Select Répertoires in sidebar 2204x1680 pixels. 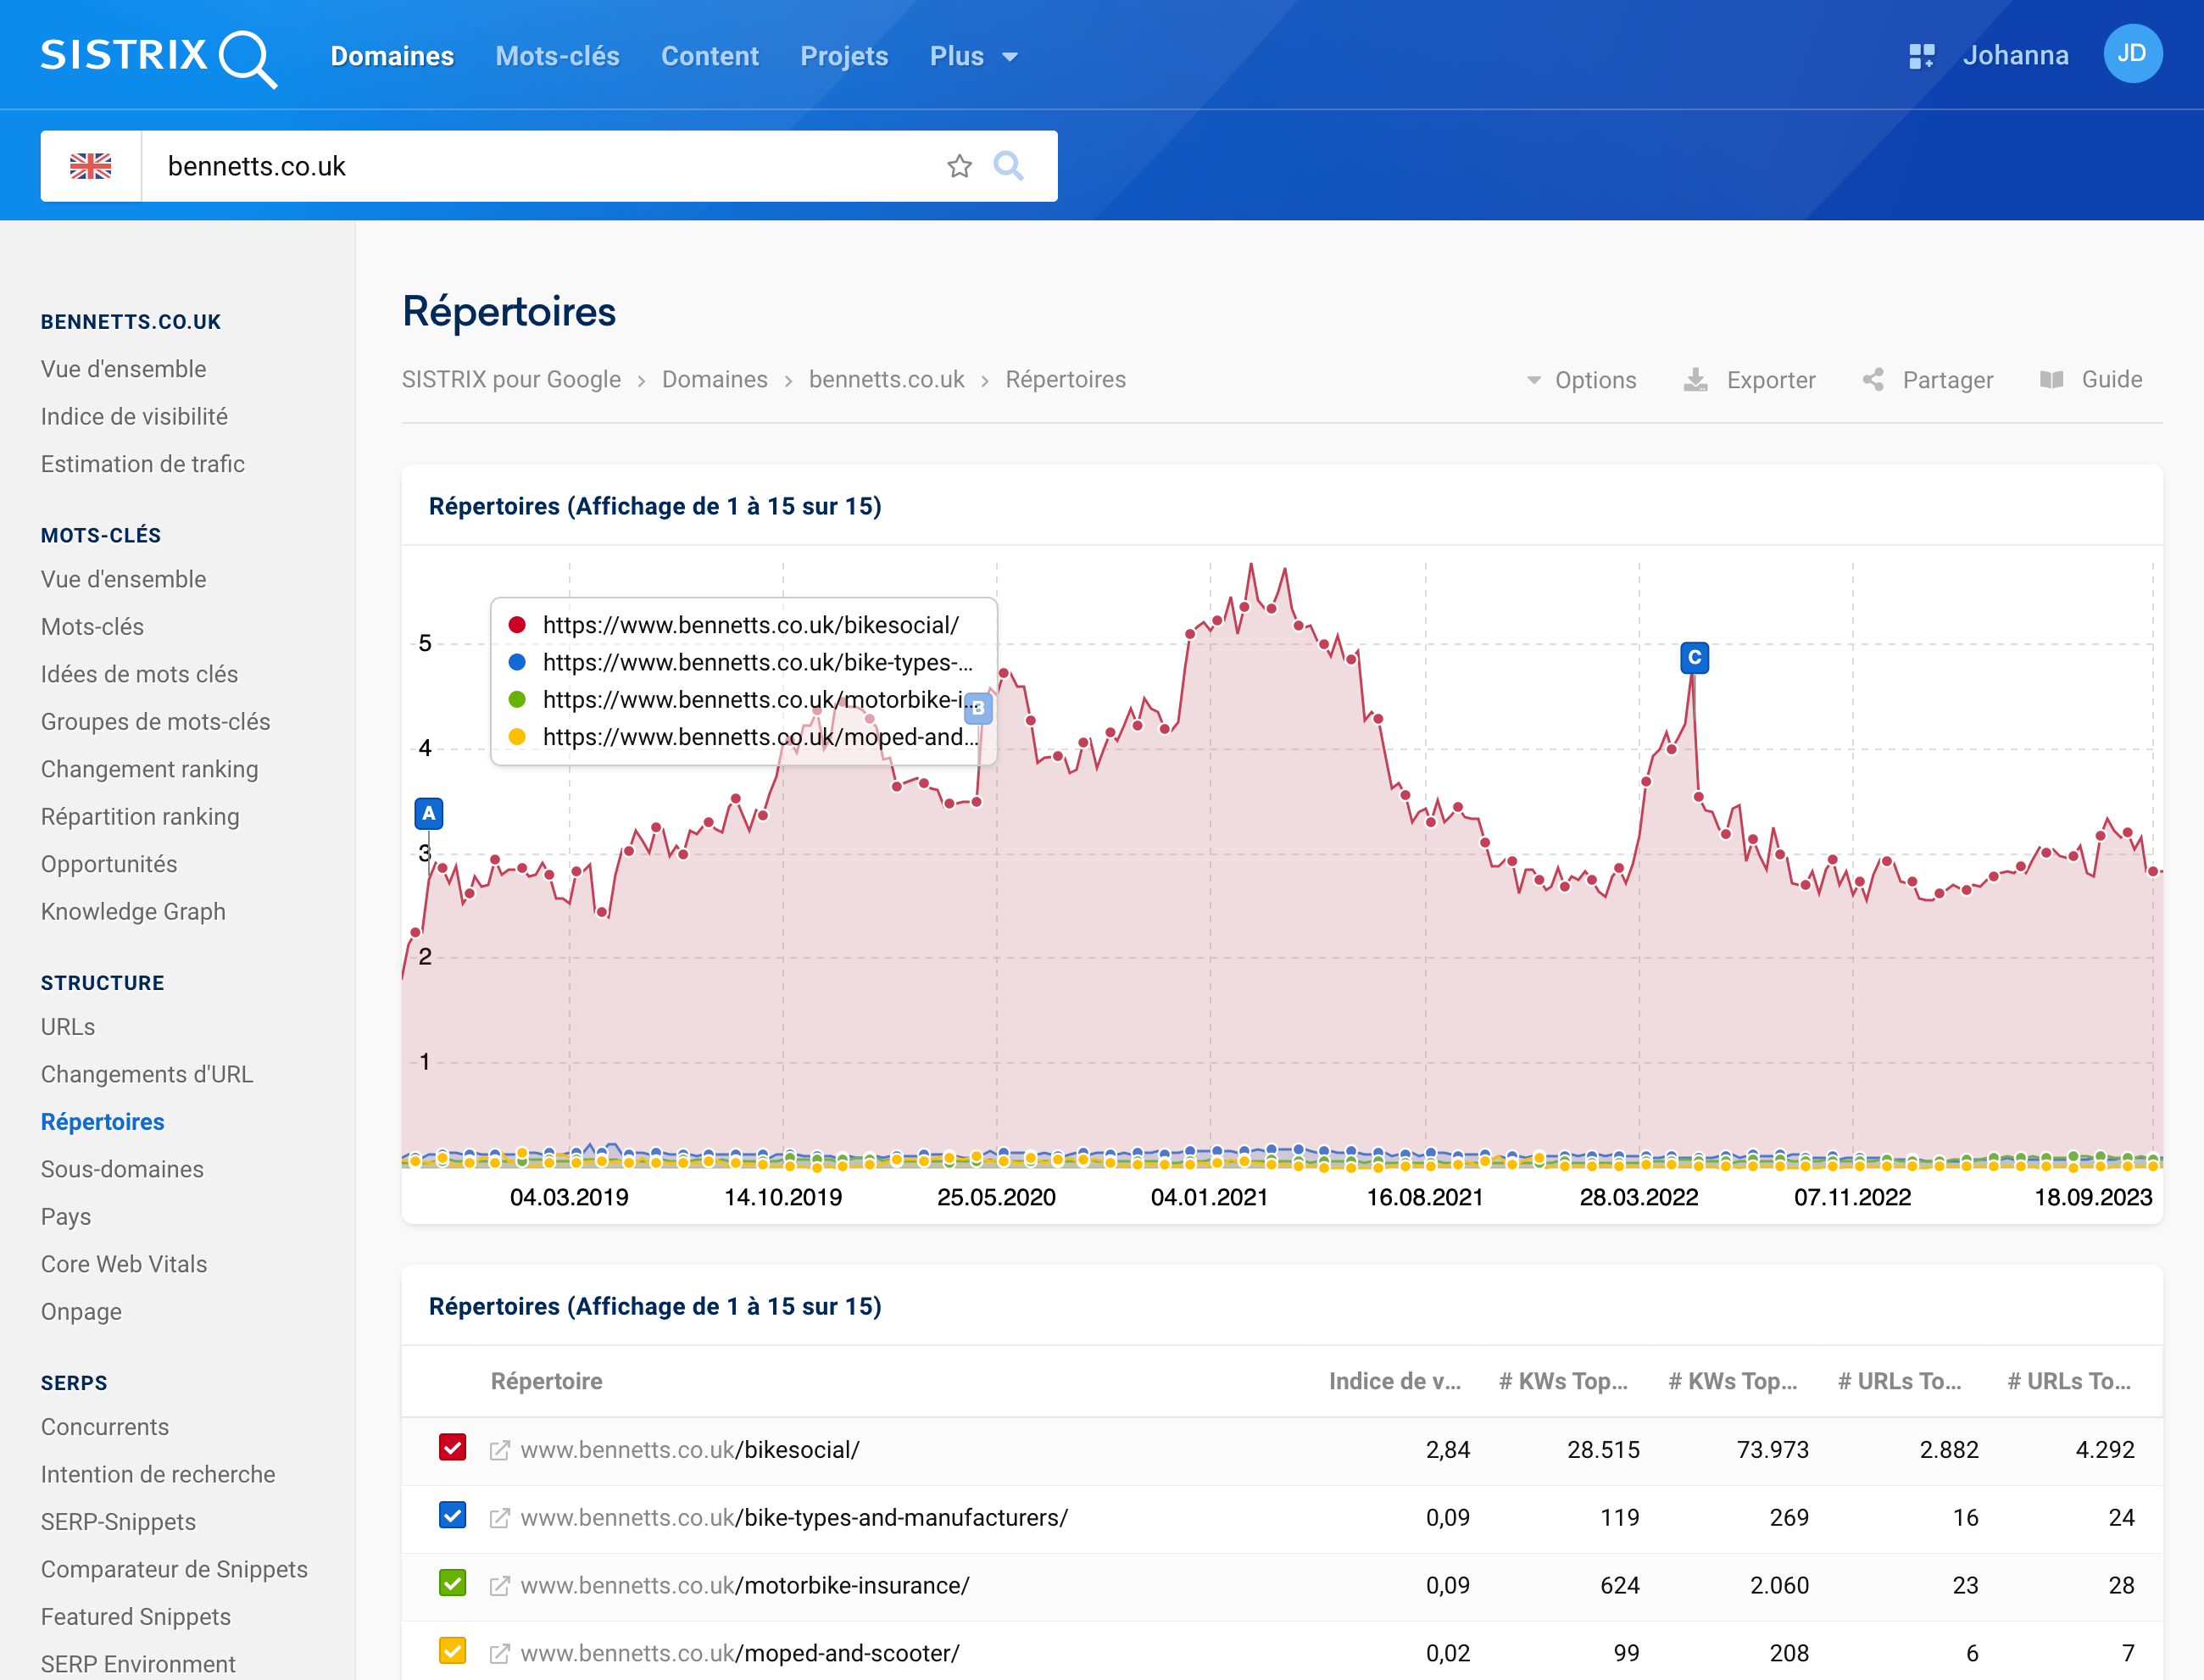coord(102,1122)
